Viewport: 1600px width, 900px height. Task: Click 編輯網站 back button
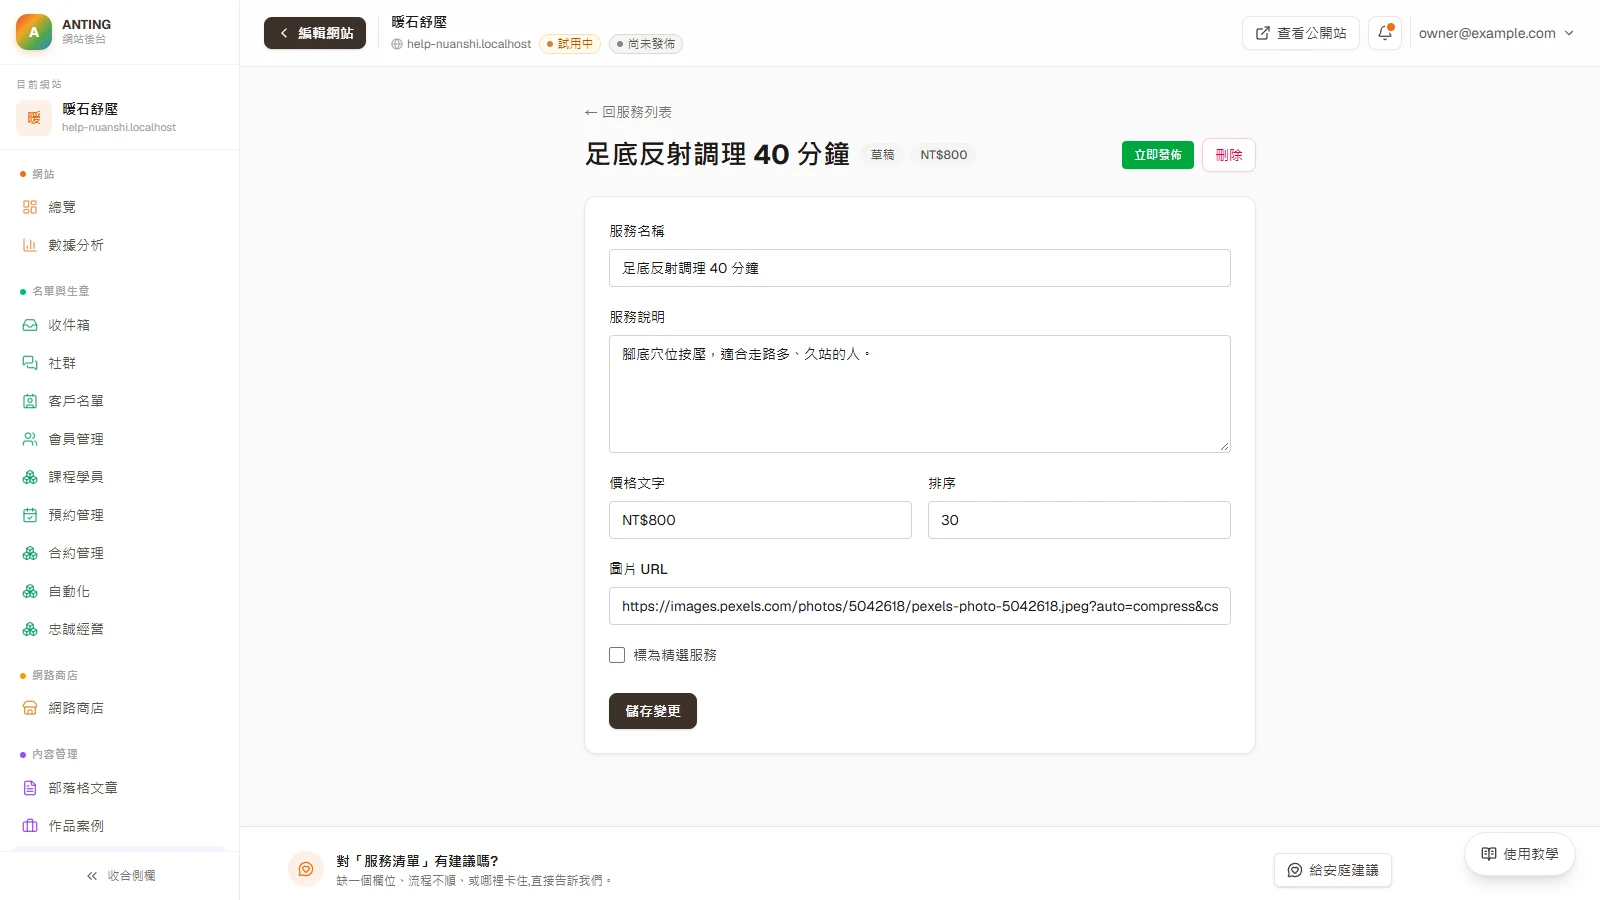(x=315, y=33)
